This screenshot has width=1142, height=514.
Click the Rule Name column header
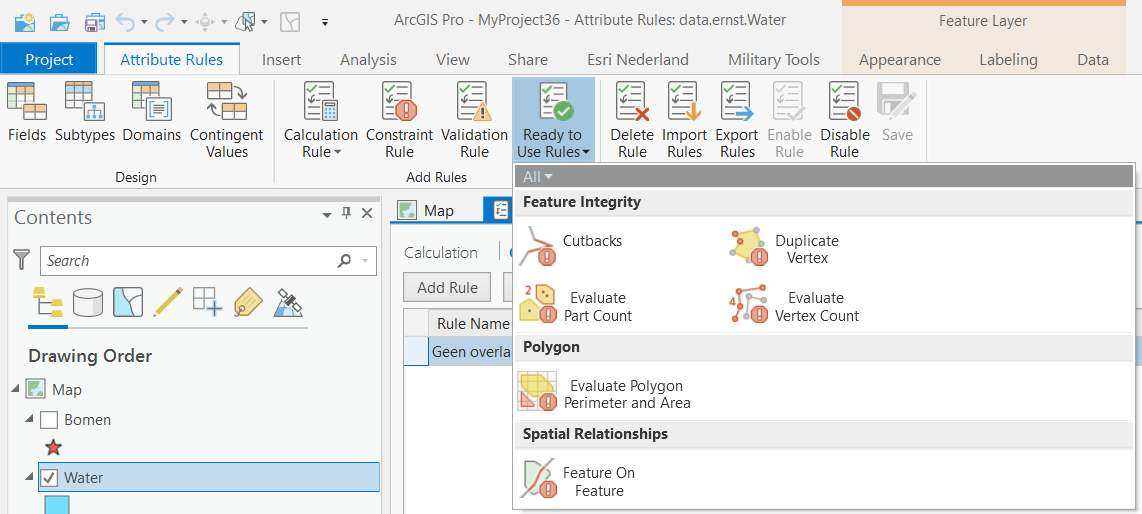pyautogui.click(x=473, y=323)
